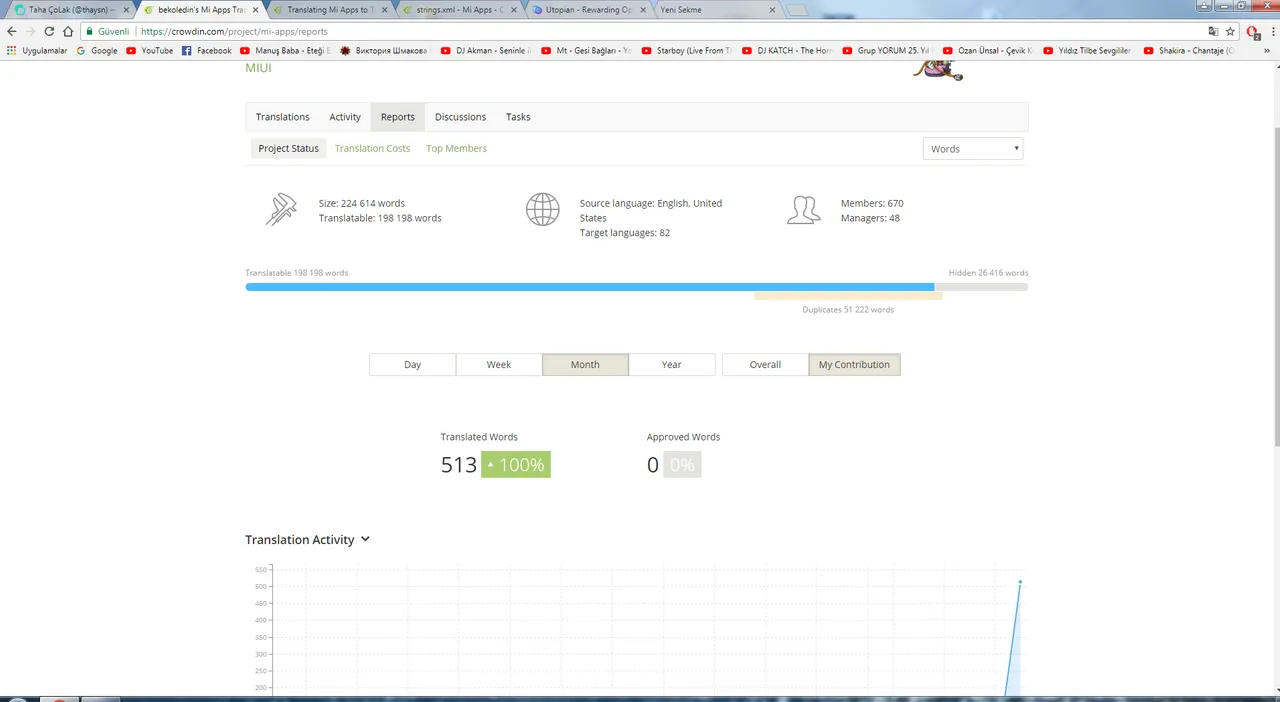Close the Yeni Sekme browser tab
This screenshot has height=702, width=1280.
pos(771,10)
